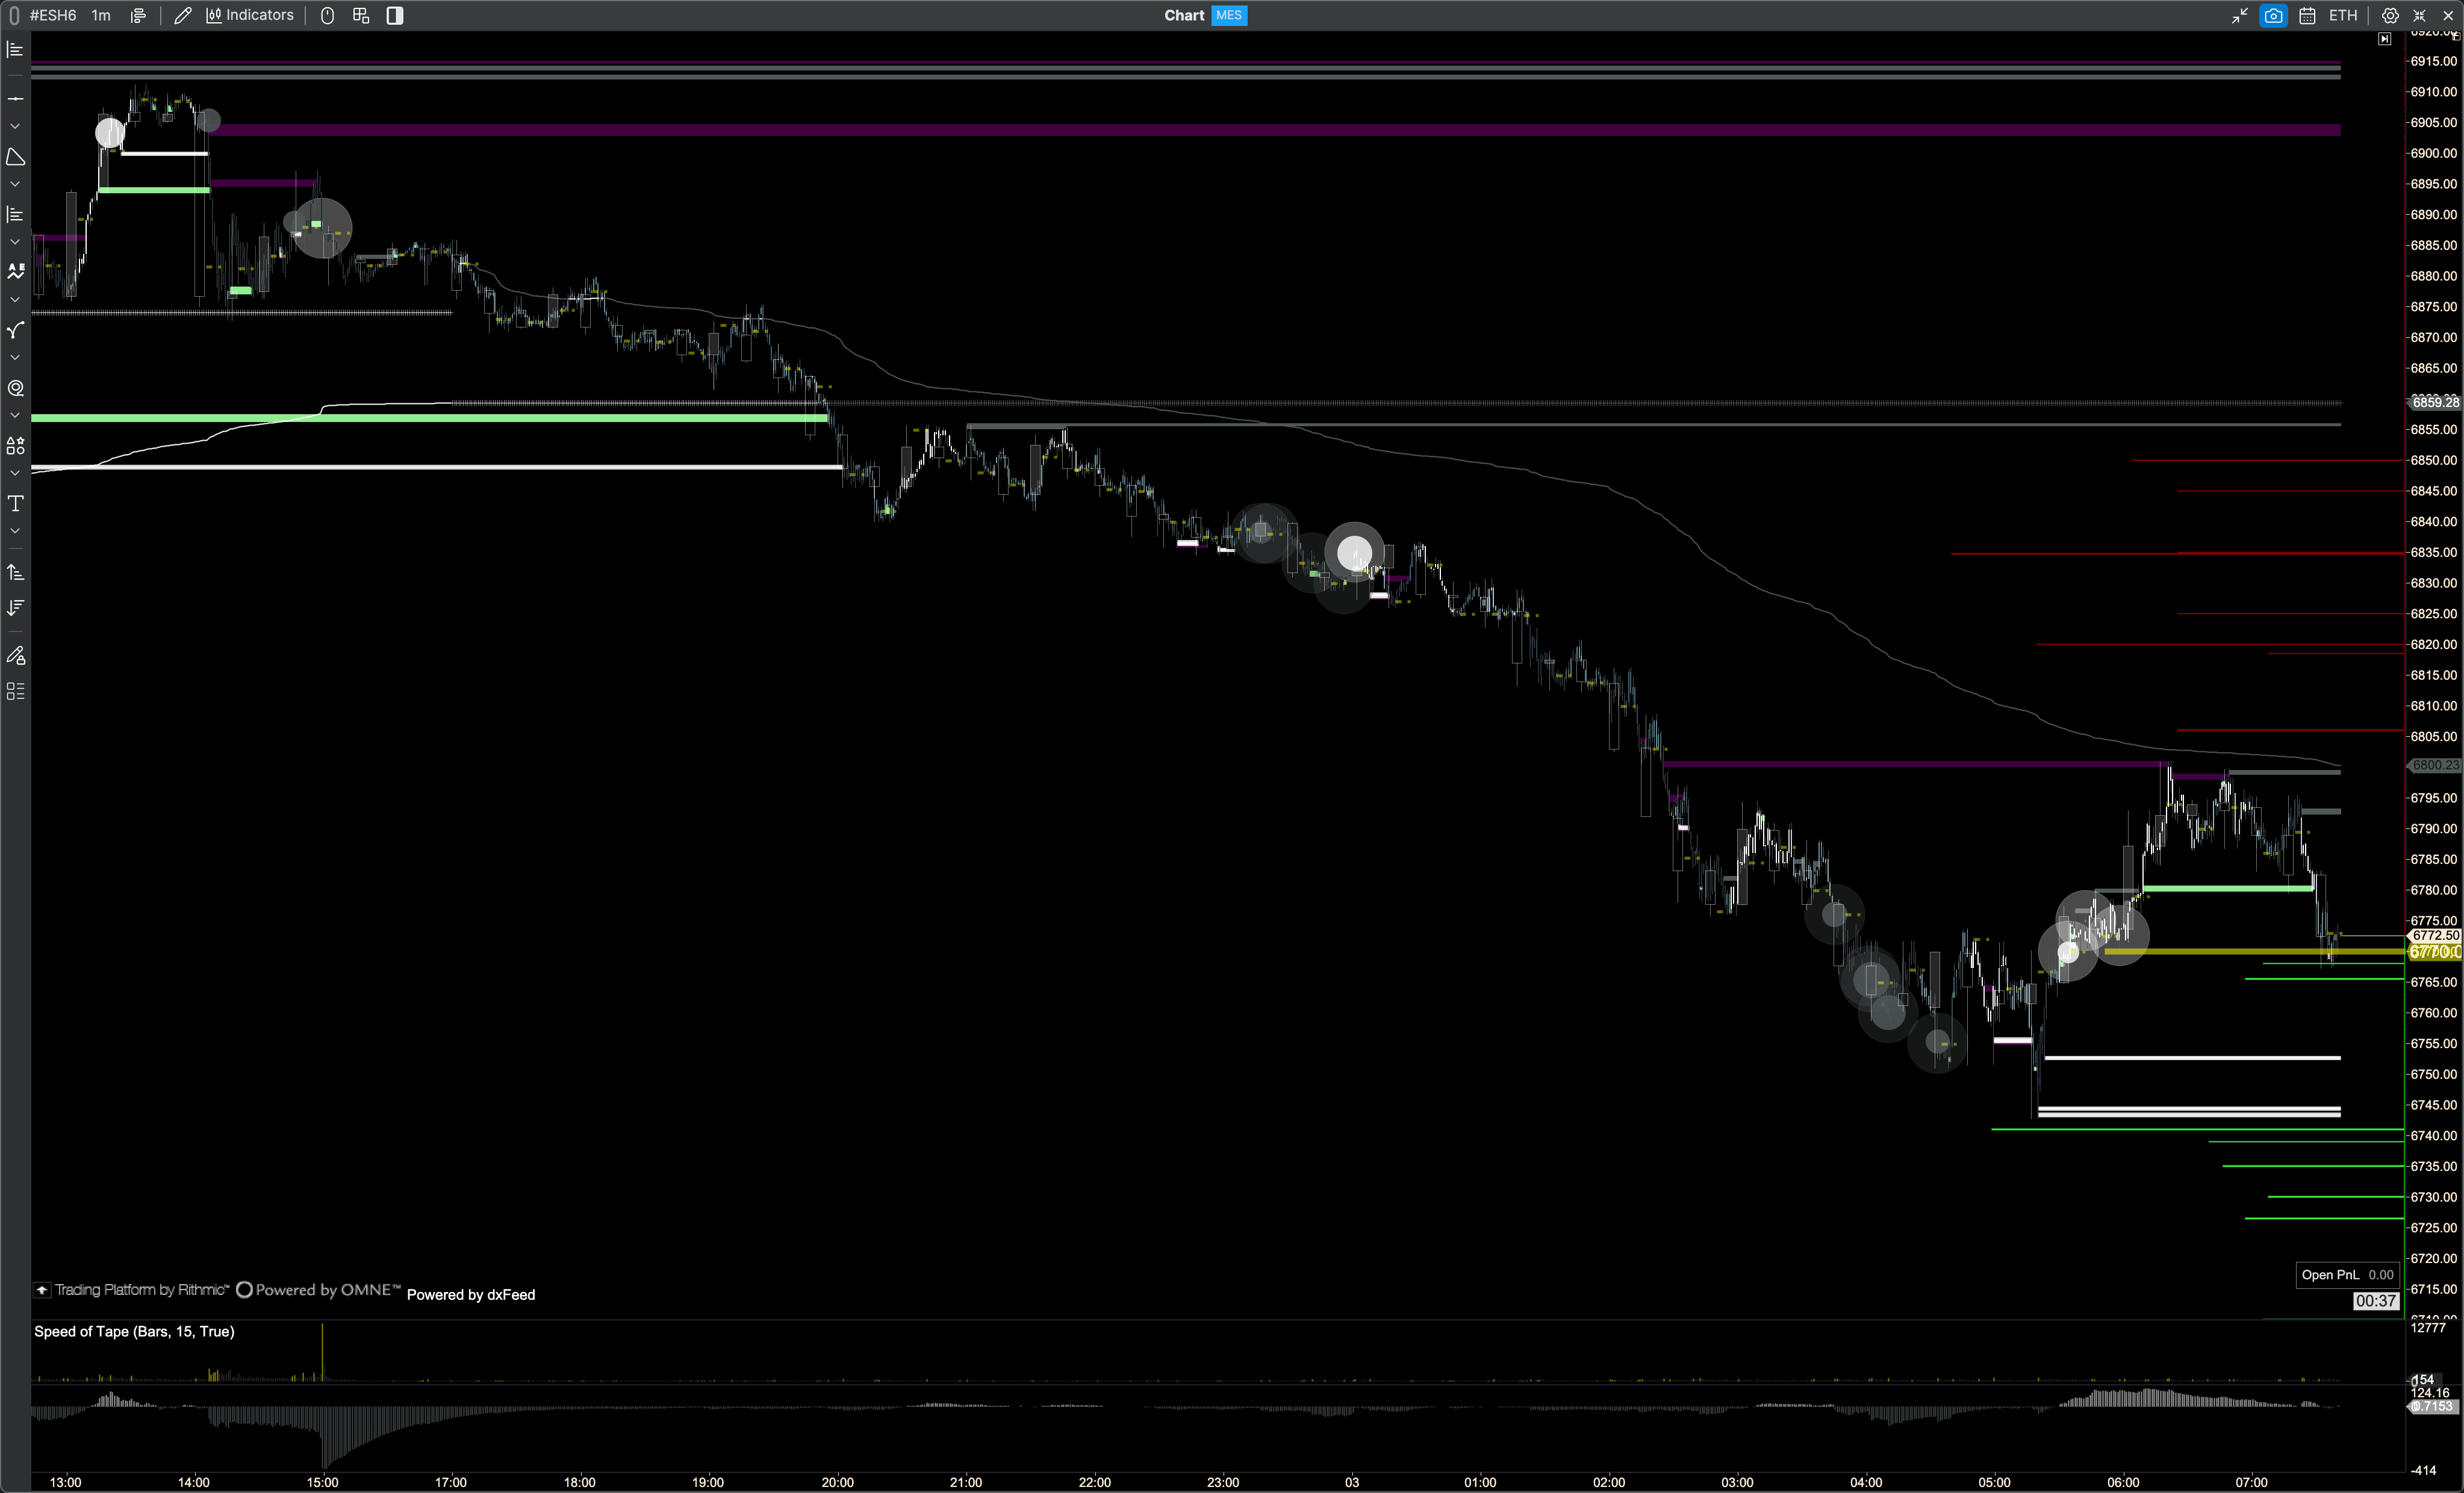The width and height of the screenshot is (2464, 1493).
Task: Select the Fibonacci spiral tool
Action: (x=15, y=388)
